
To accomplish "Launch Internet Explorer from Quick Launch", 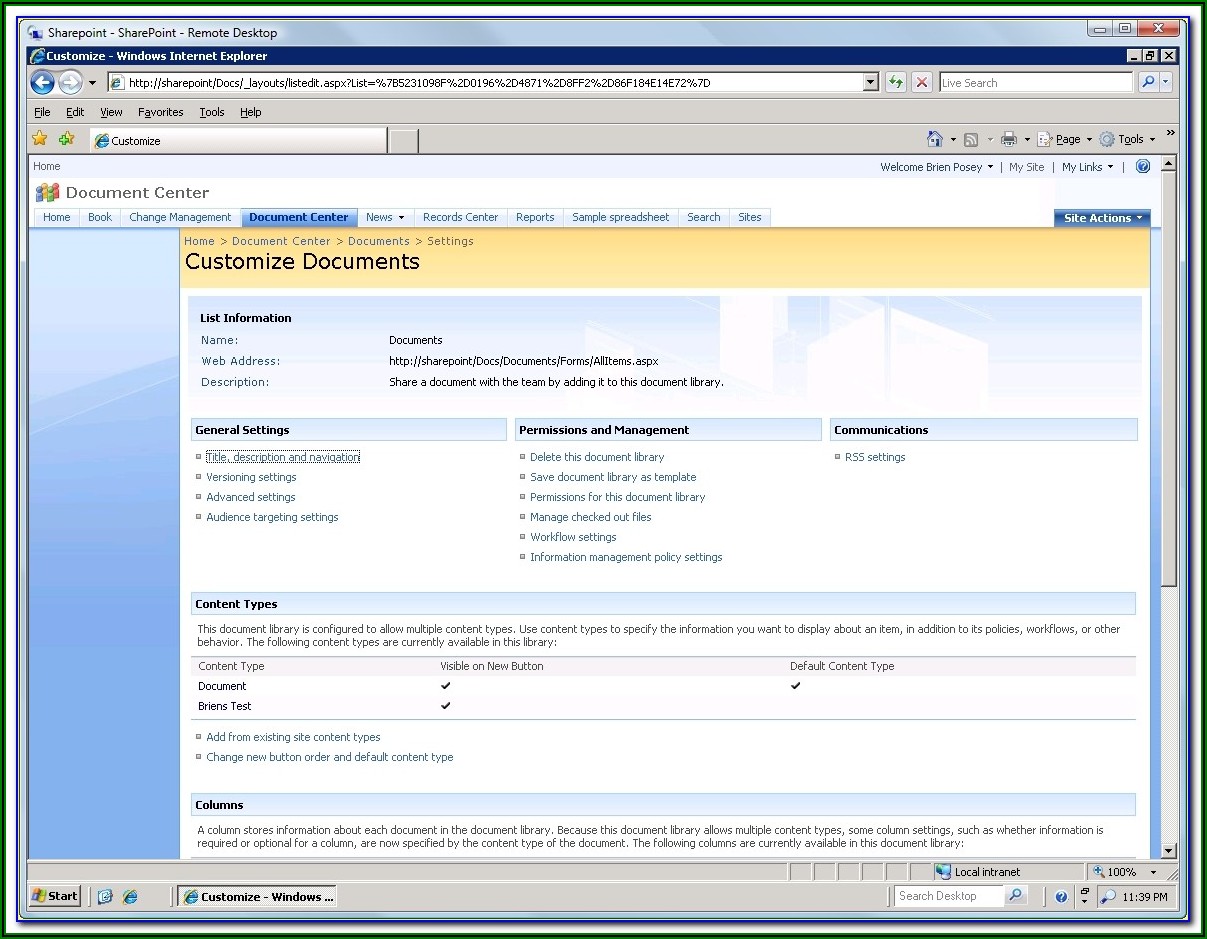I will (130, 897).
